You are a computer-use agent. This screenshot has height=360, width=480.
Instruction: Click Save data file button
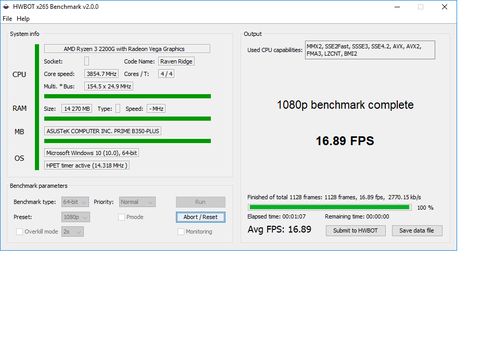click(x=417, y=230)
